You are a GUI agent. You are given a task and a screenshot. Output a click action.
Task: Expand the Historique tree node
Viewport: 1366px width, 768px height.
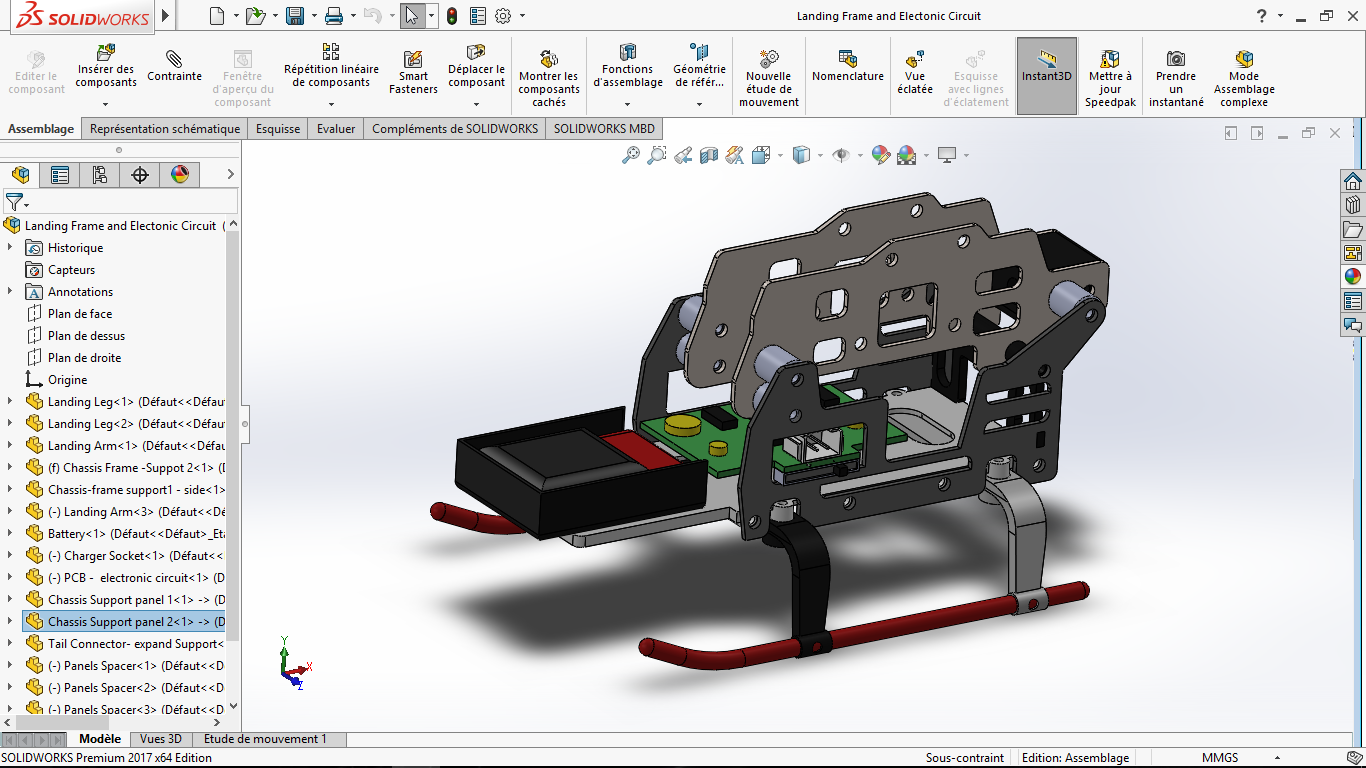coord(10,248)
